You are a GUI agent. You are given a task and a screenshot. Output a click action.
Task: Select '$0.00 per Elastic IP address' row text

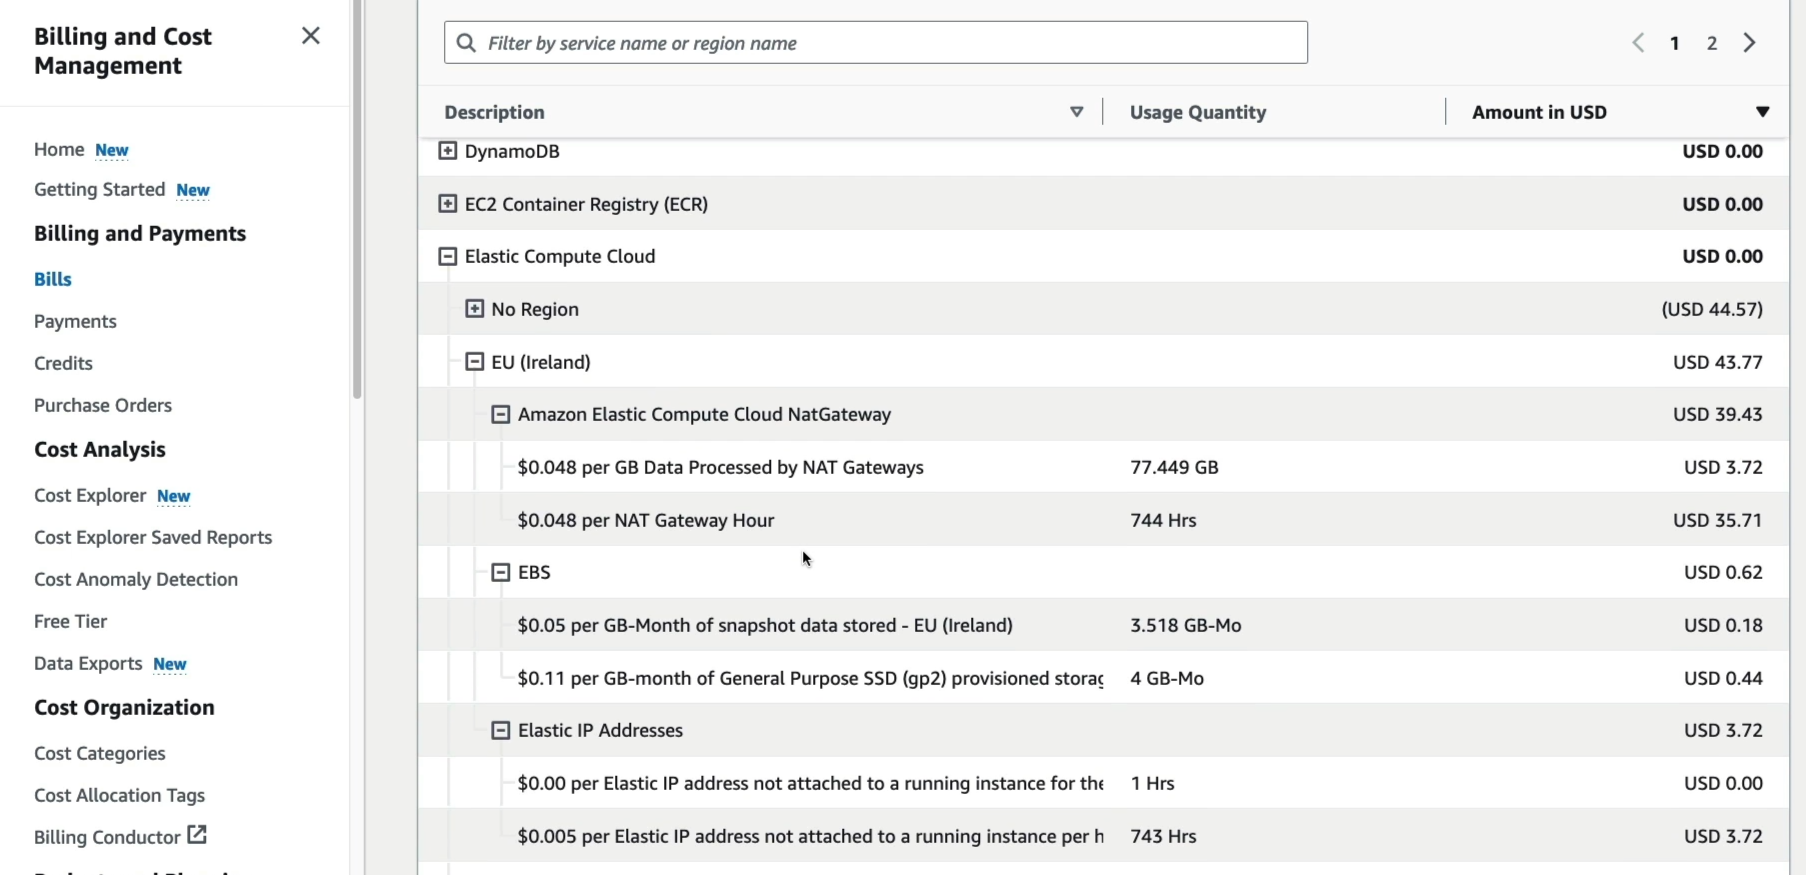coord(810,783)
